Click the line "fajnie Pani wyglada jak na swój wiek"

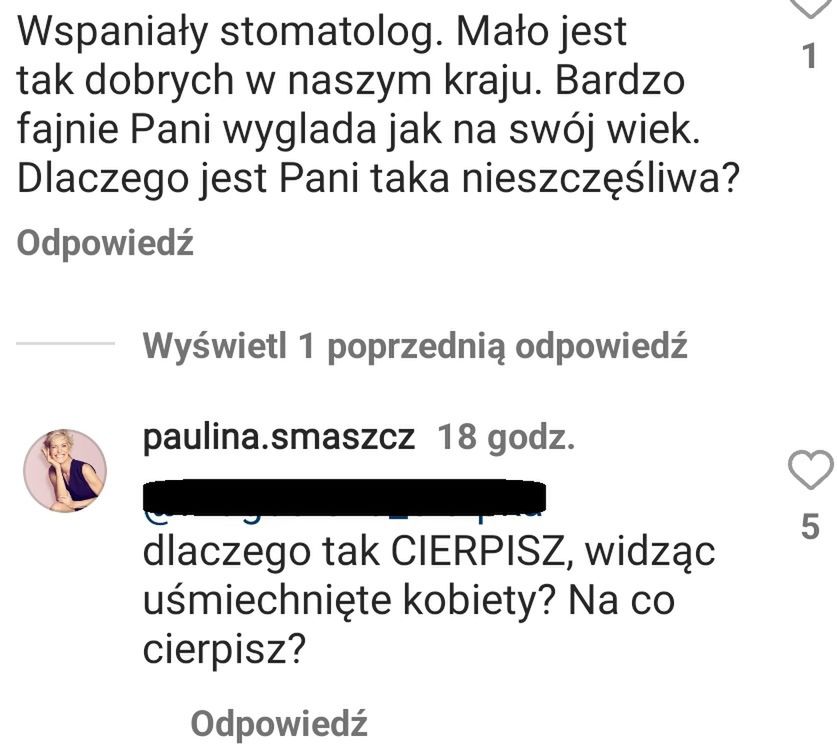[x=358, y=130]
